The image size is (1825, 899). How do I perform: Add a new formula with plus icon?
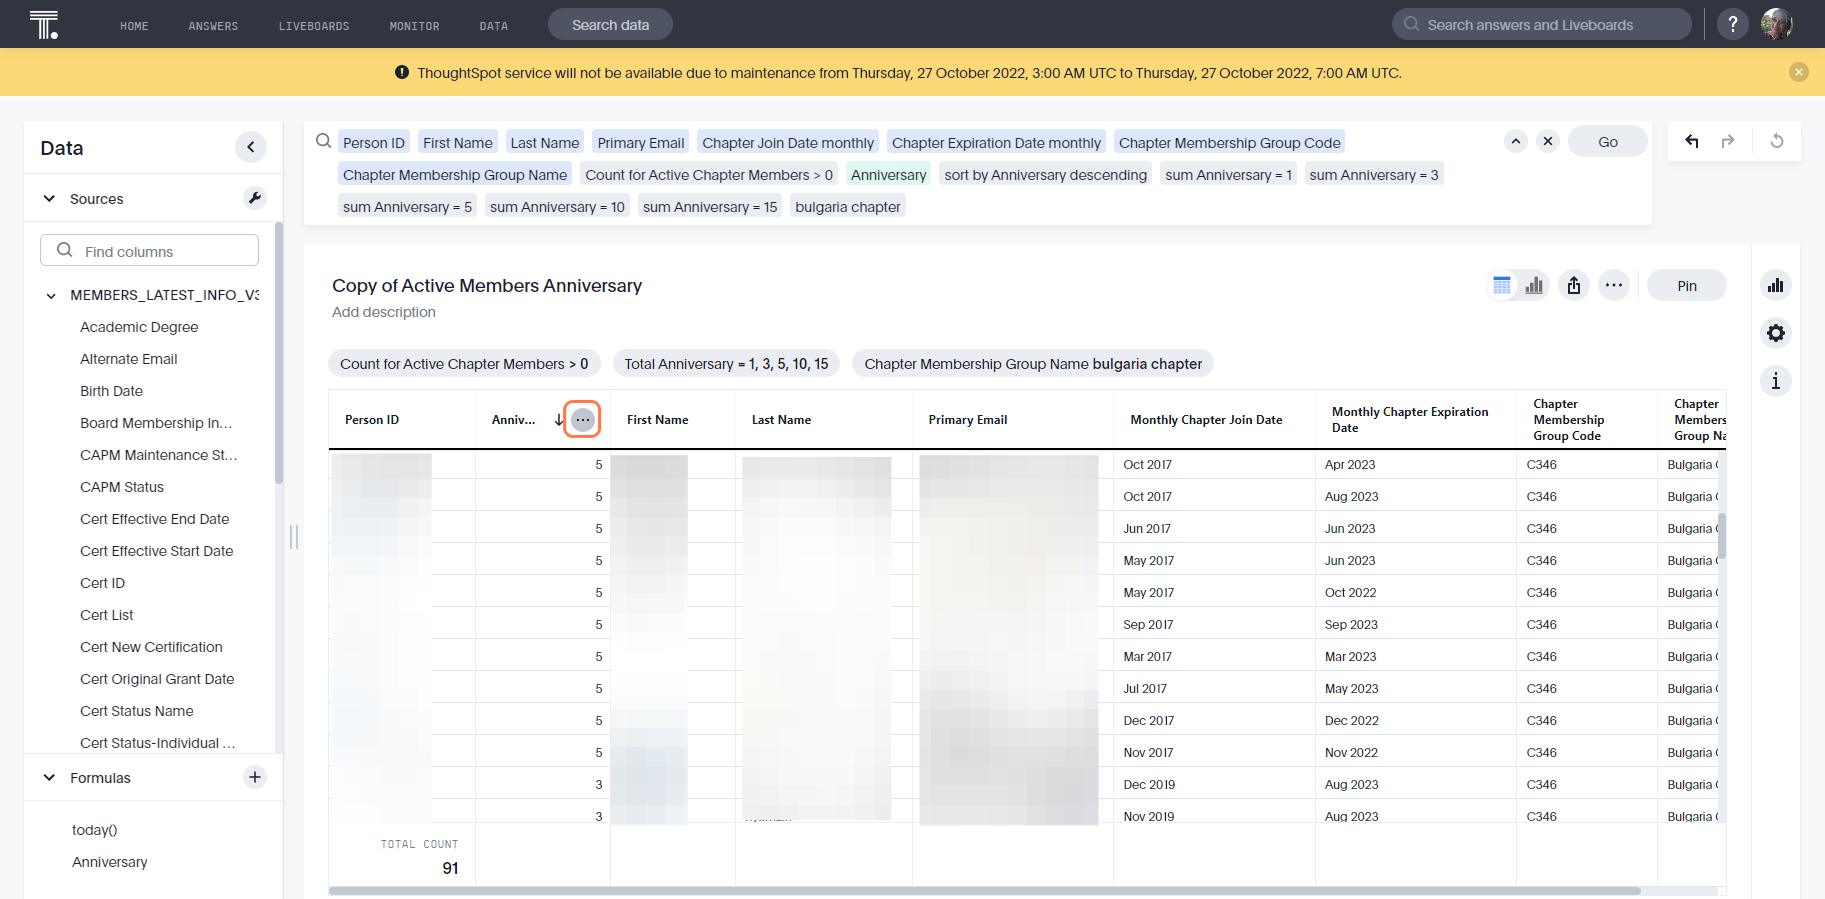pos(255,777)
